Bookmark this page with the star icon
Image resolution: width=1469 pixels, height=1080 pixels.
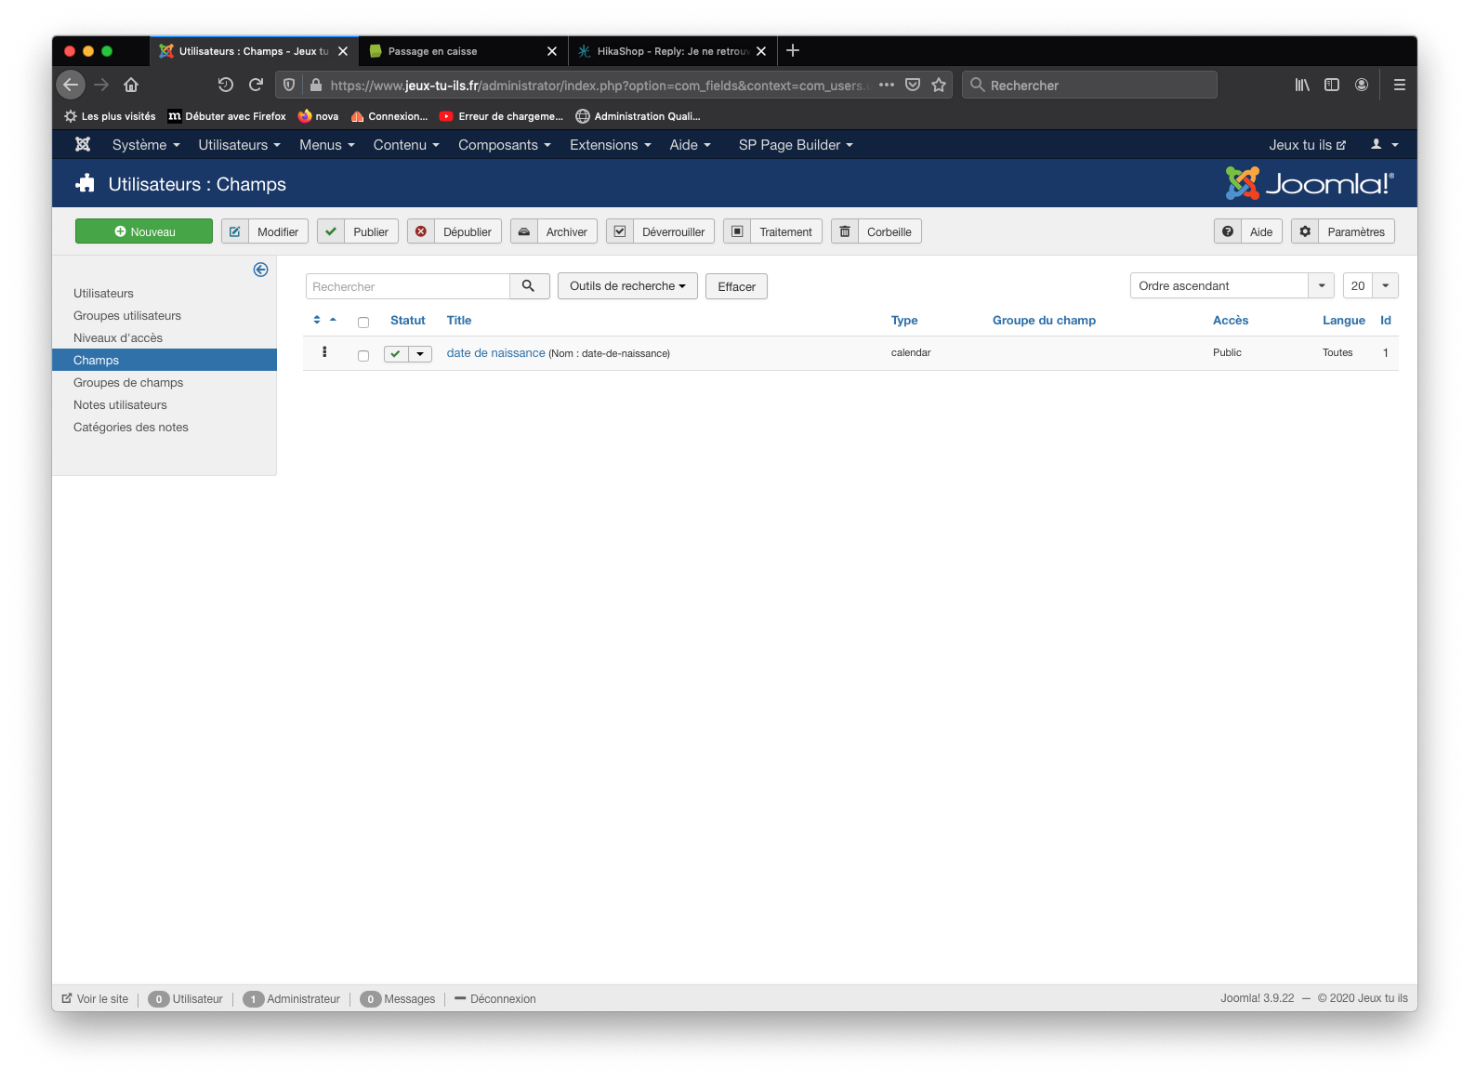coord(939,85)
